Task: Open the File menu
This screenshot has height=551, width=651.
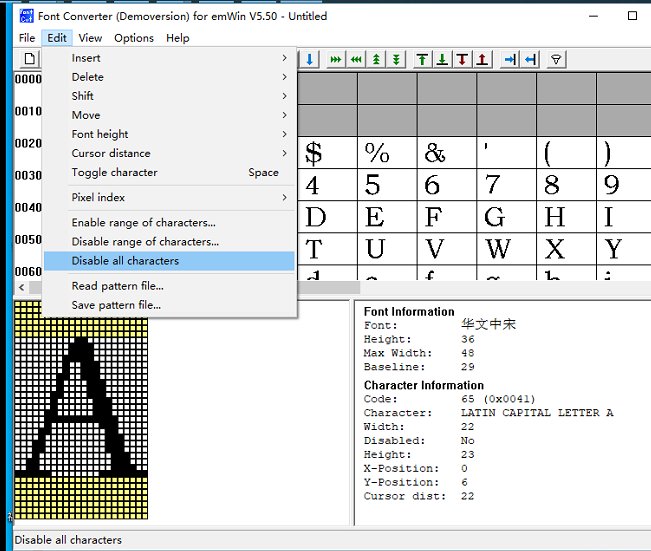Action: pyautogui.click(x=27, y=38)
